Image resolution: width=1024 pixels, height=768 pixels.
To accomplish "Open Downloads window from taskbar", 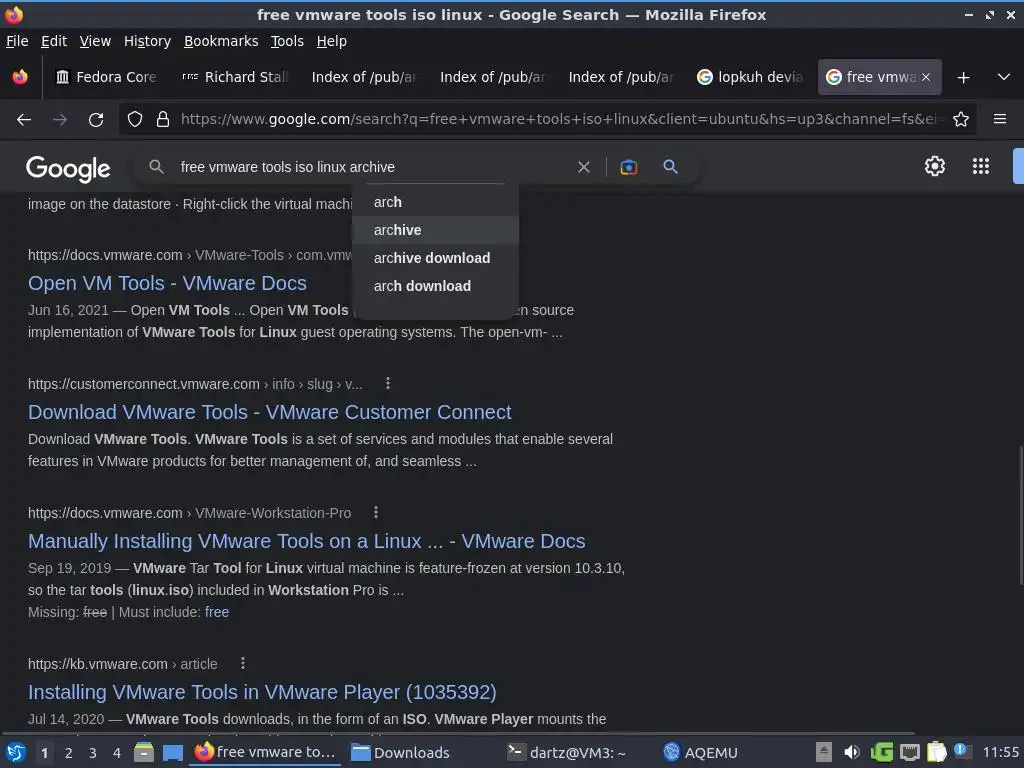I will [400, 752].
